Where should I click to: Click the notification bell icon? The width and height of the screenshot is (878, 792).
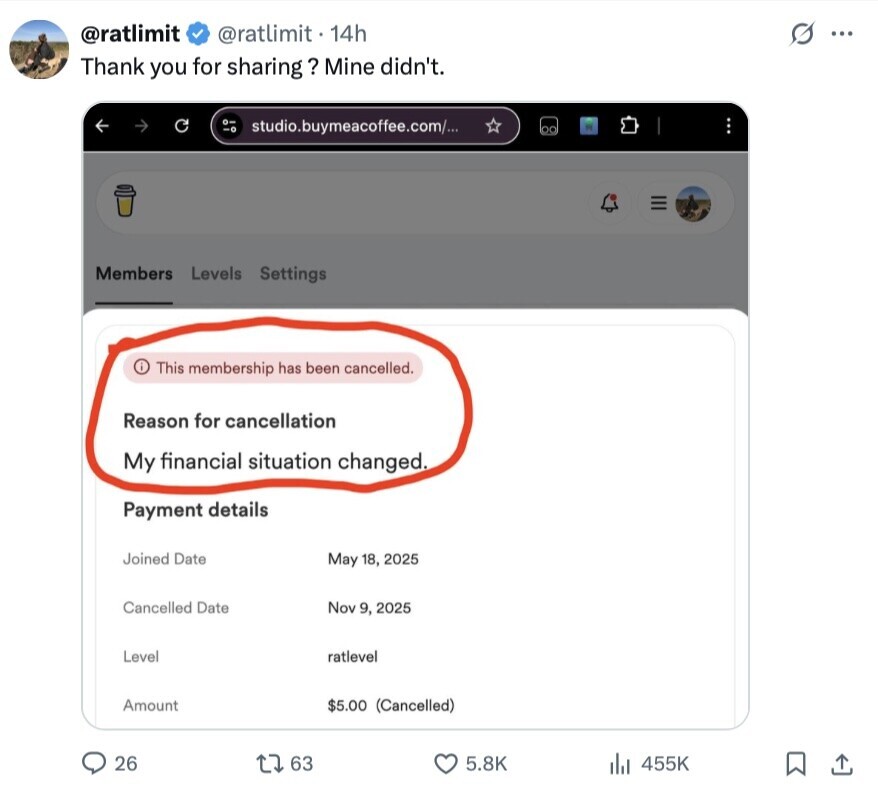pos(609,202)
